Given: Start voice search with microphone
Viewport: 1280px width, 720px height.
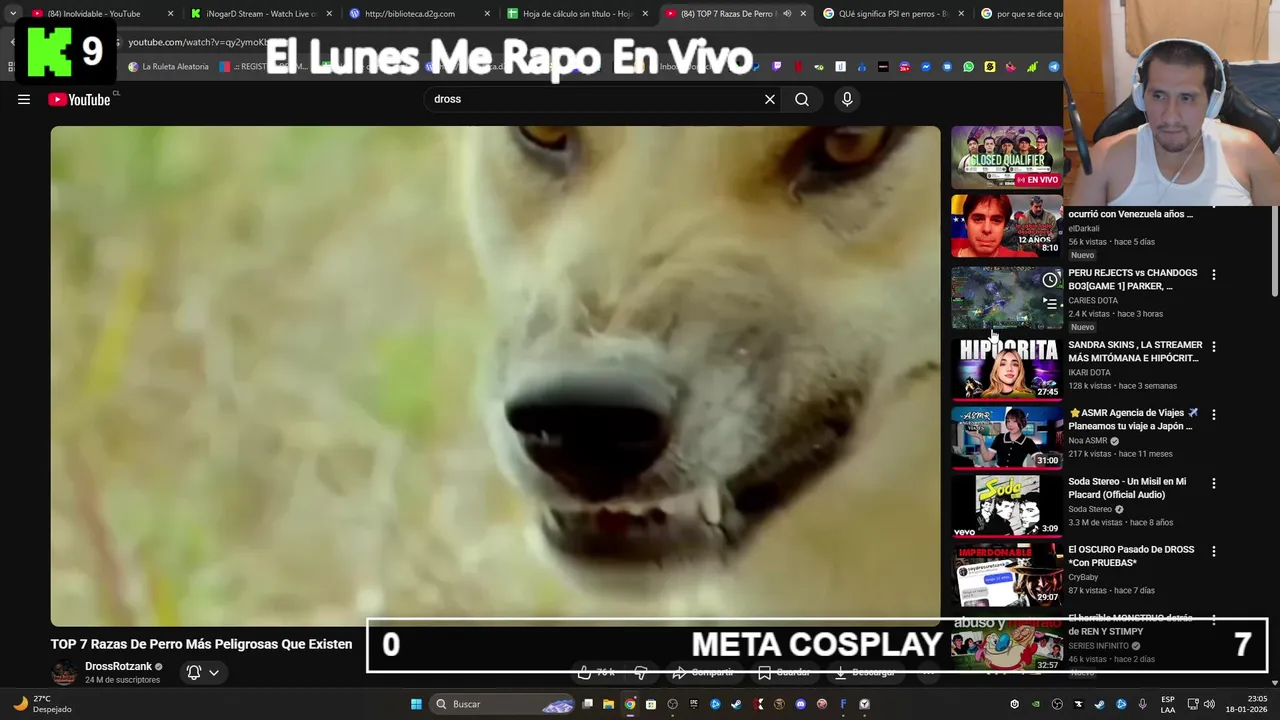Looking at the screenshot, I should 847,99.
